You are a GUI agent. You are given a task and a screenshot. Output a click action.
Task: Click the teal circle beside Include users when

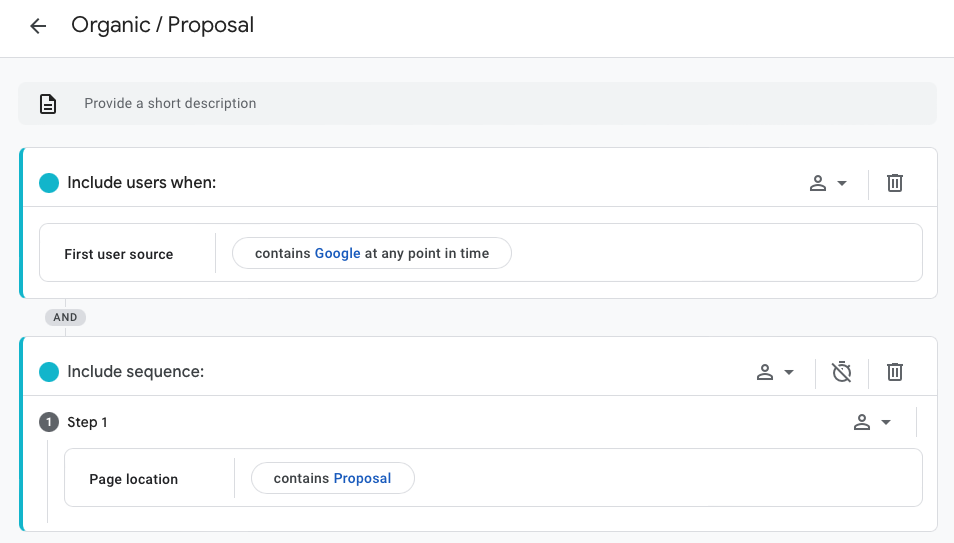point(49,183)
